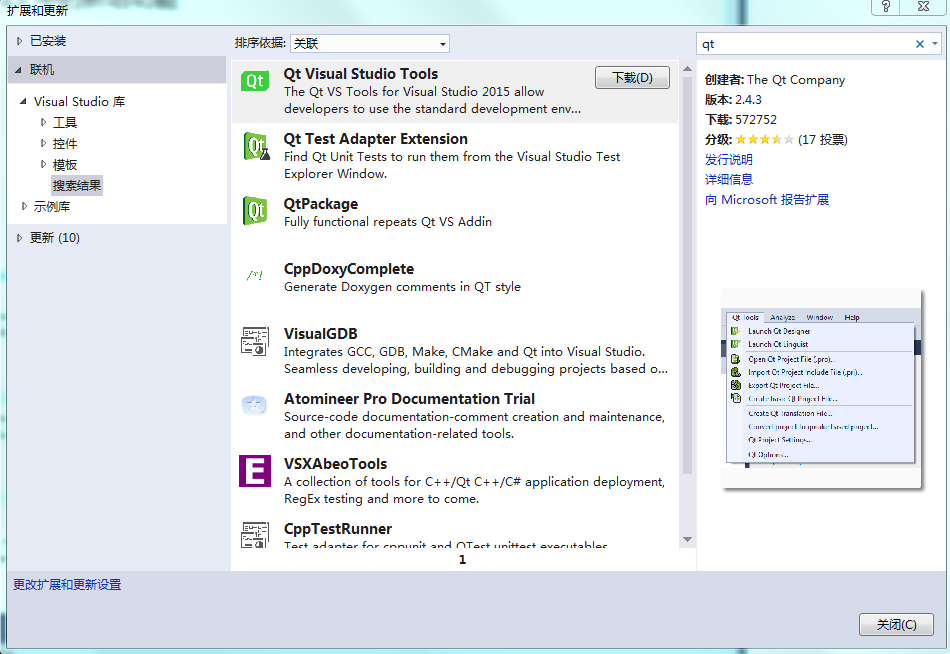Select the 模板 tree item label
Viewport: 950px width, 654px height.
(65, 164)
